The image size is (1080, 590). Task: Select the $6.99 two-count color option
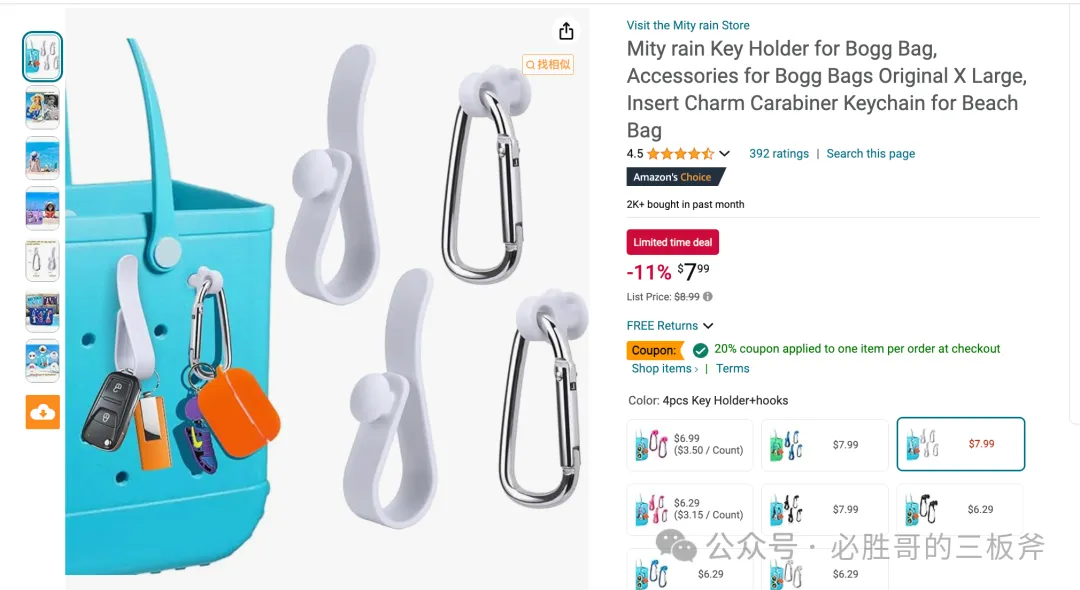[x=689, y=445]
